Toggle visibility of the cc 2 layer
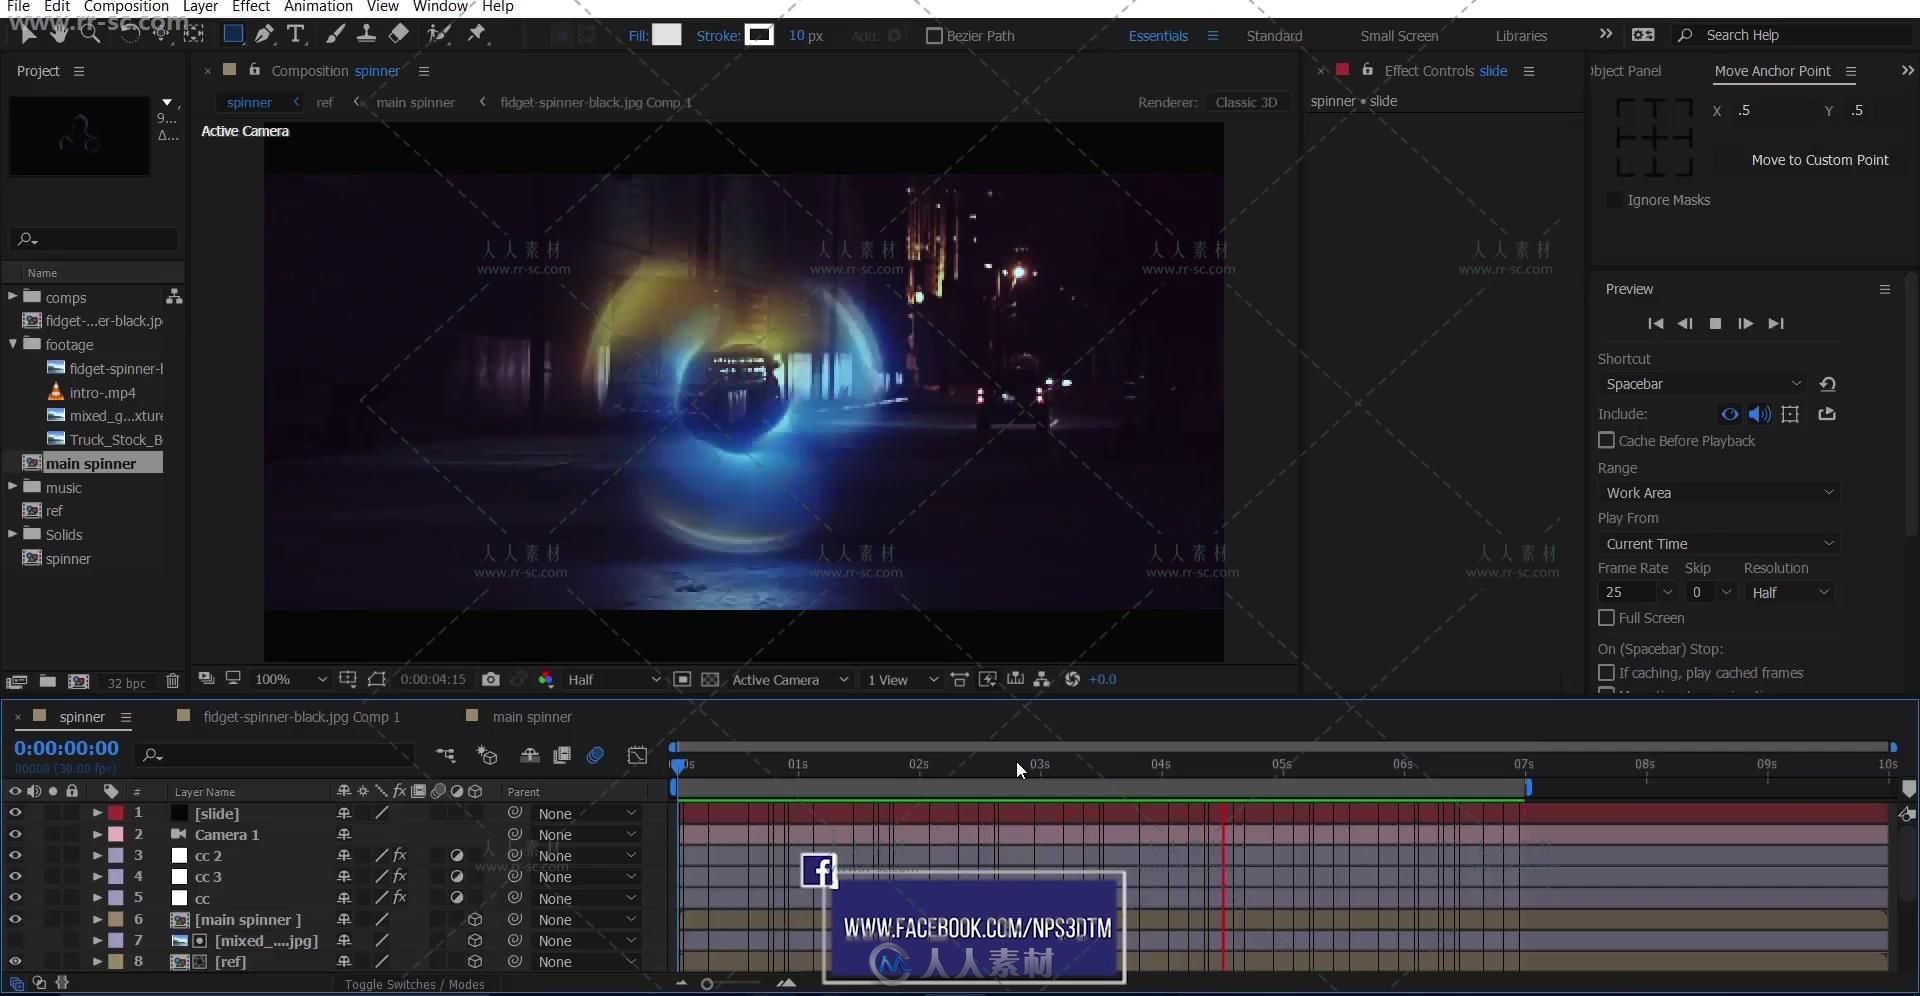Image resolution: width=1920 pixels, height=996 pixels. tap(15, 855)
